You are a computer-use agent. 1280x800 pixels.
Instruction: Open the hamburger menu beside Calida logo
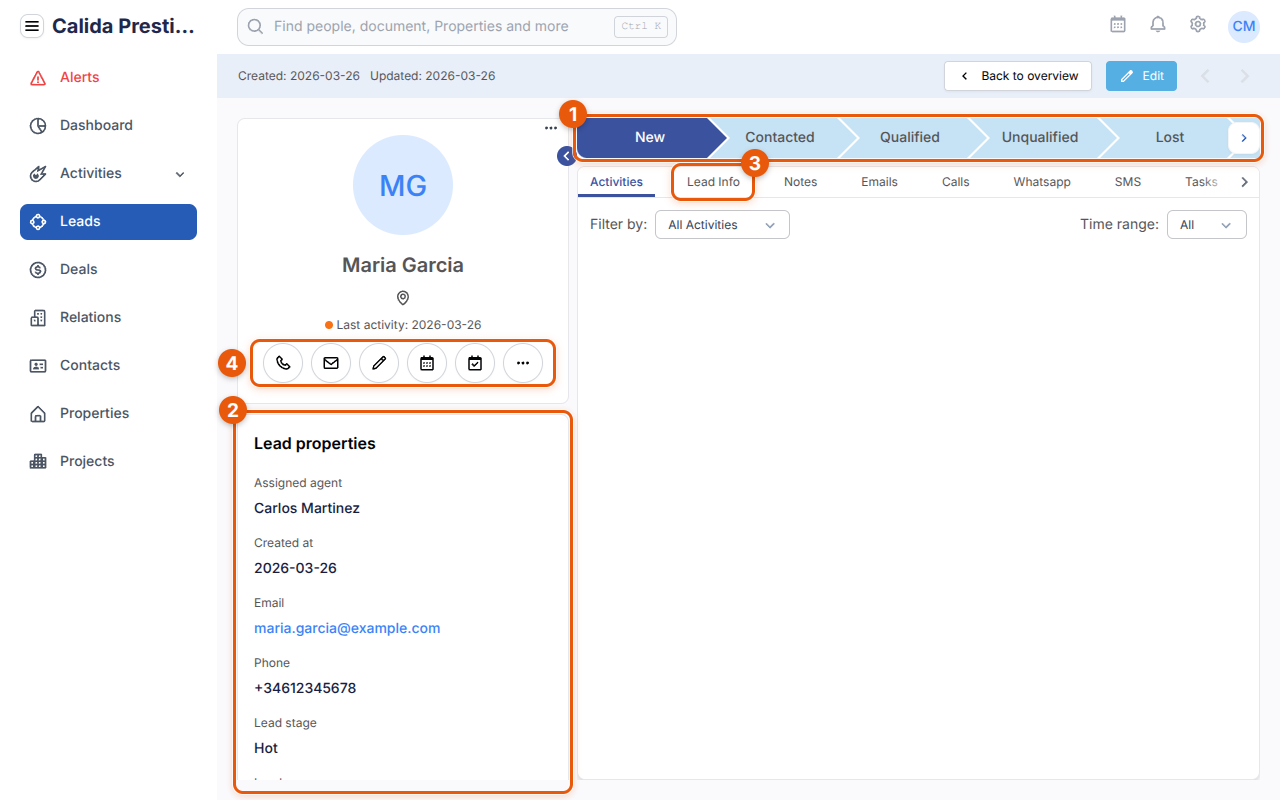point(32,26)
